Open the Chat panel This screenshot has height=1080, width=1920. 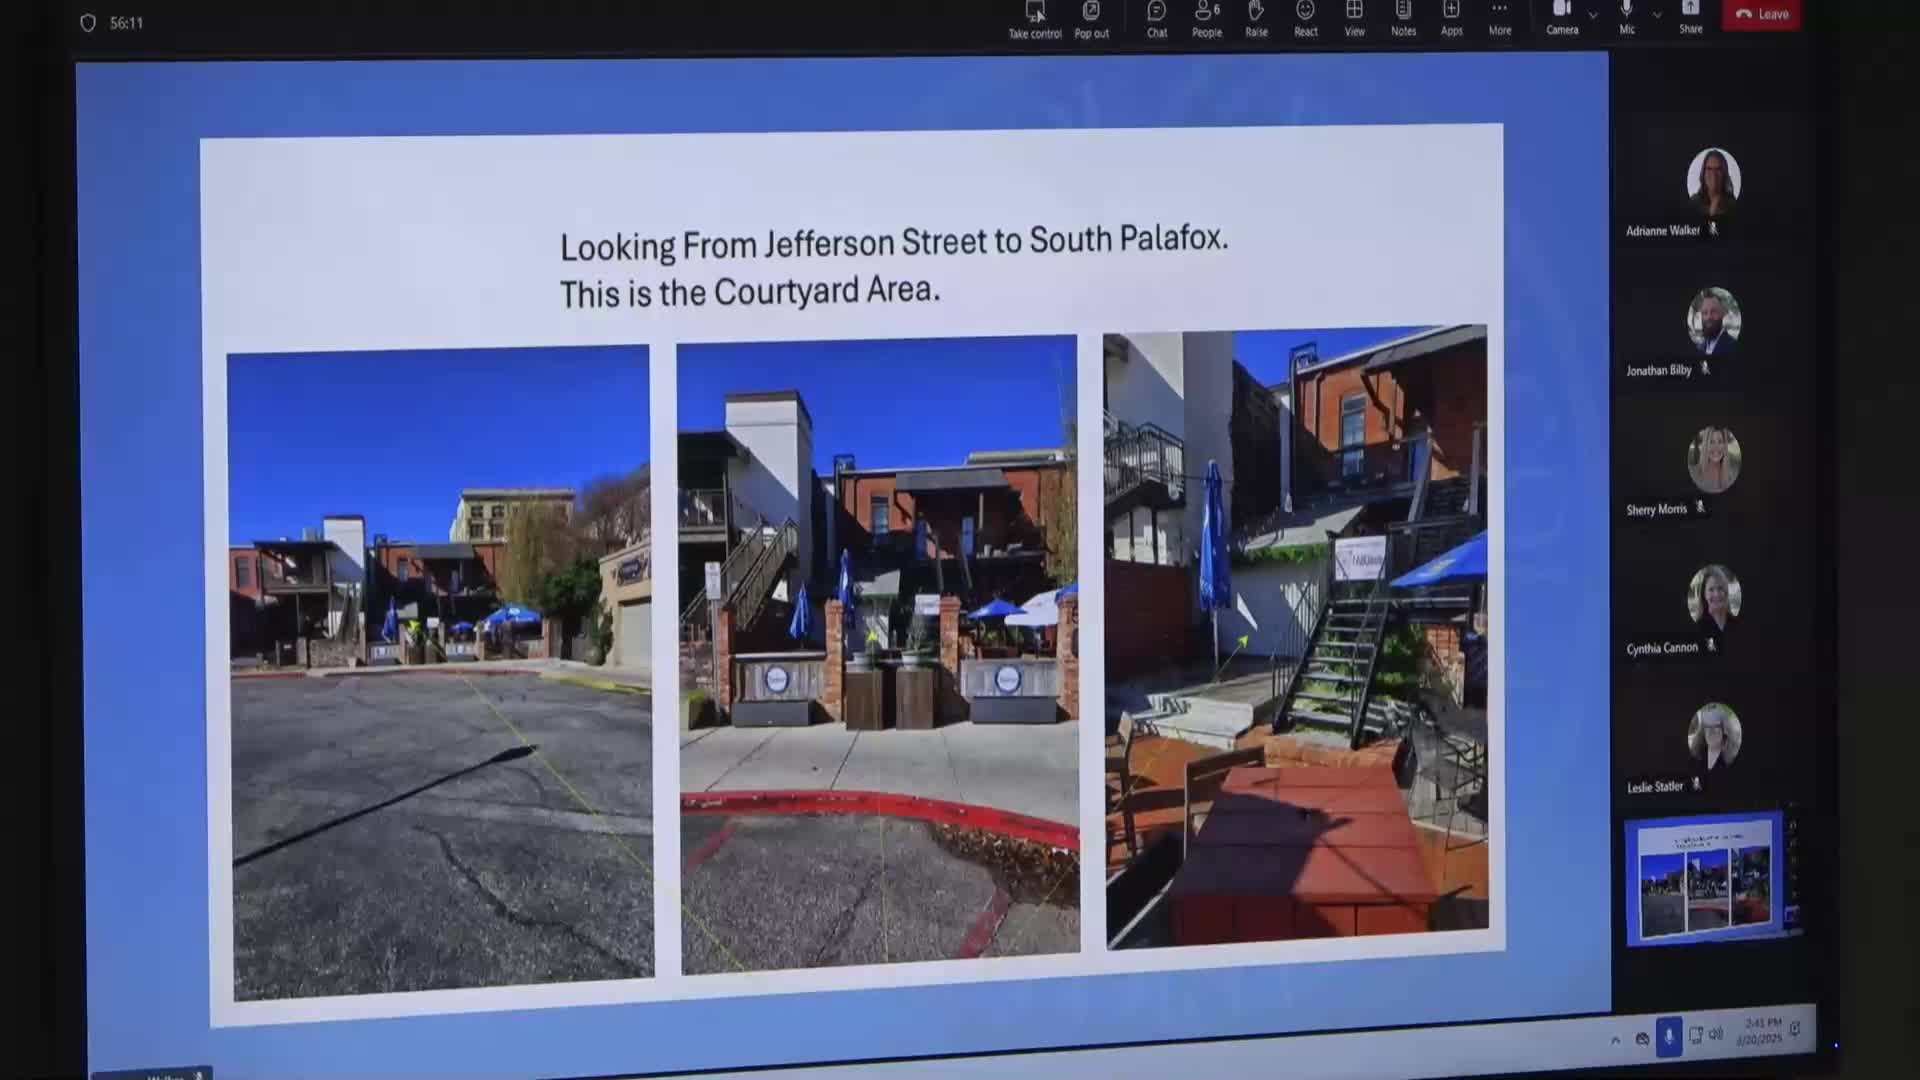(x=1157, y=18)
